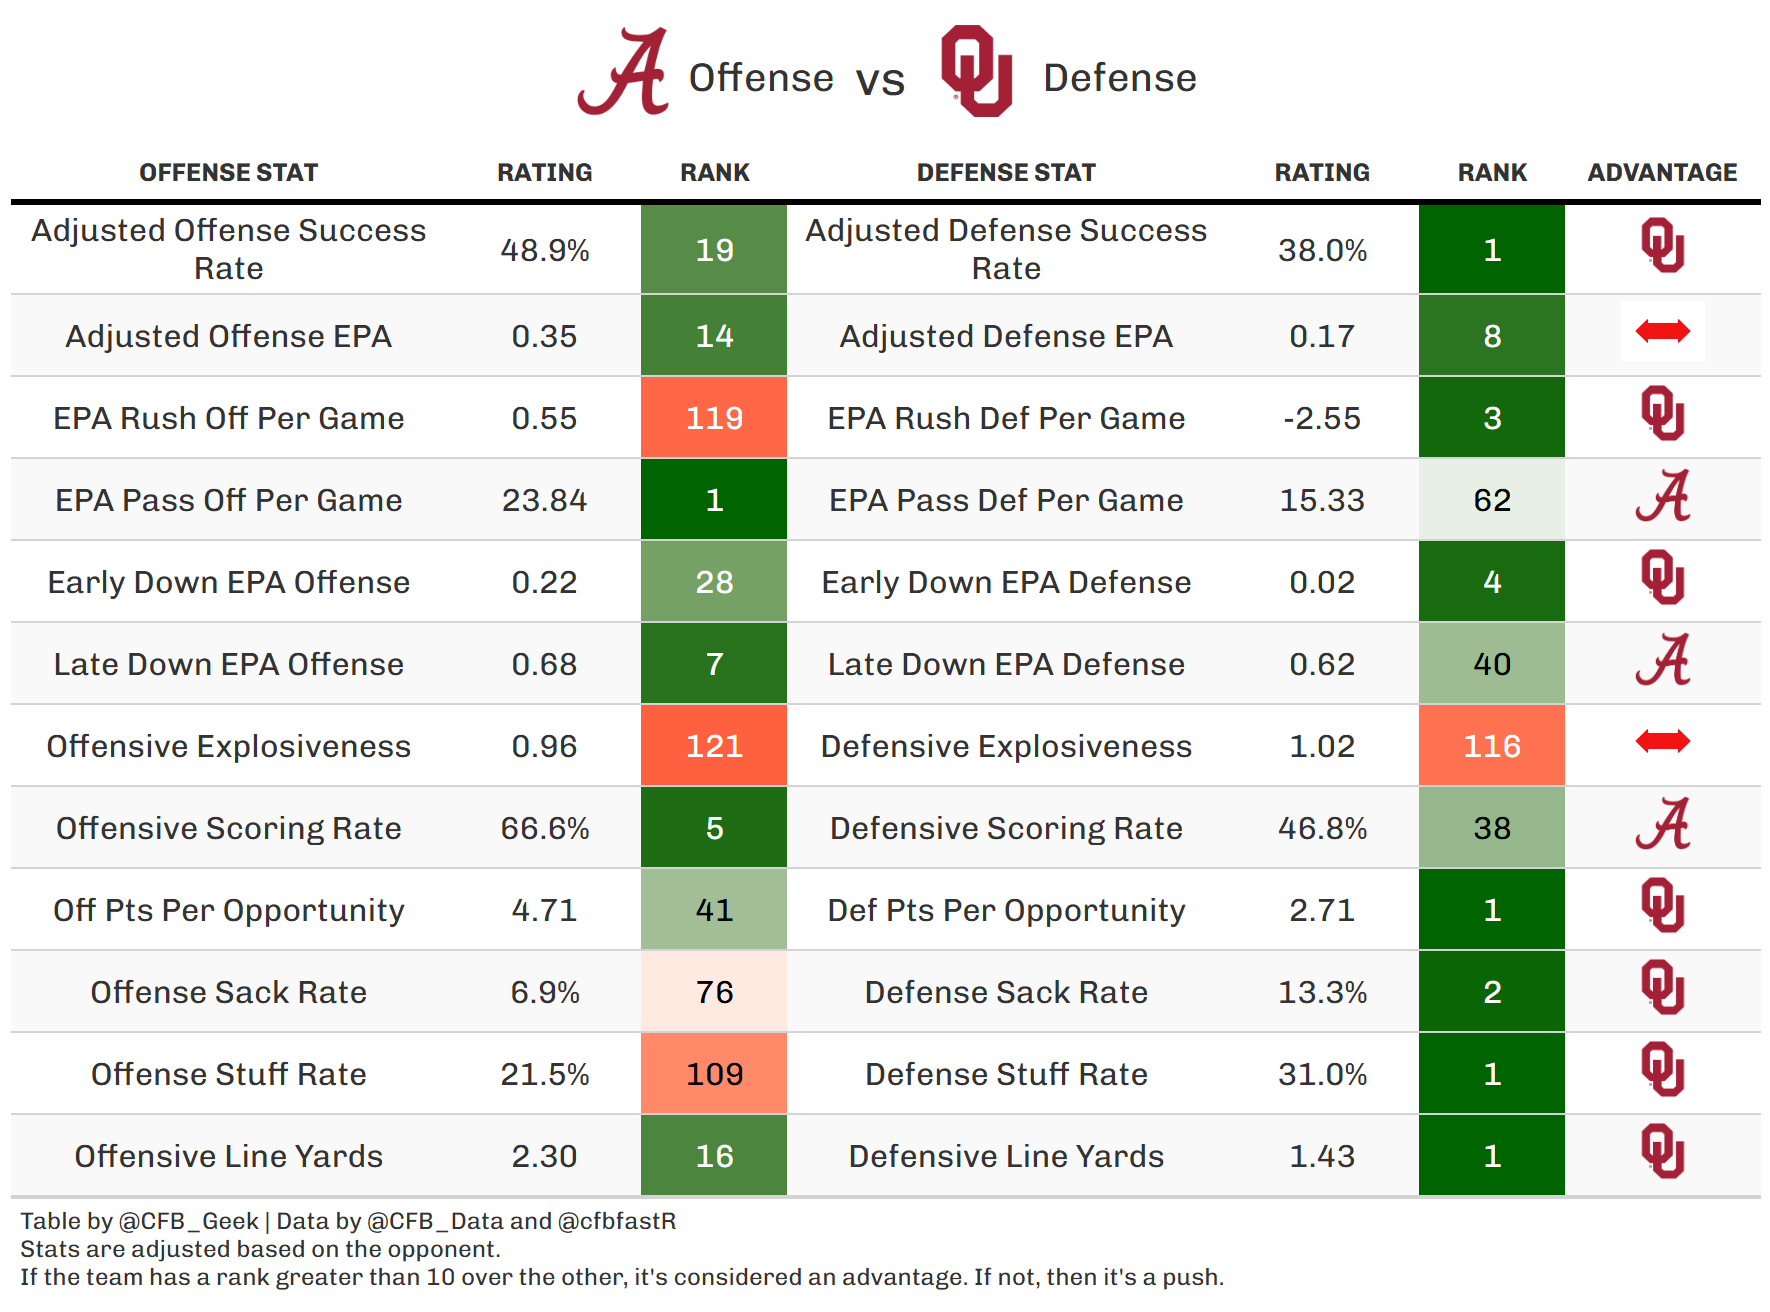Click the Alabama advantage logo for Late Down EPA row
Viewport: 1770px width, 1312px height.
[x=1662, y=661]
